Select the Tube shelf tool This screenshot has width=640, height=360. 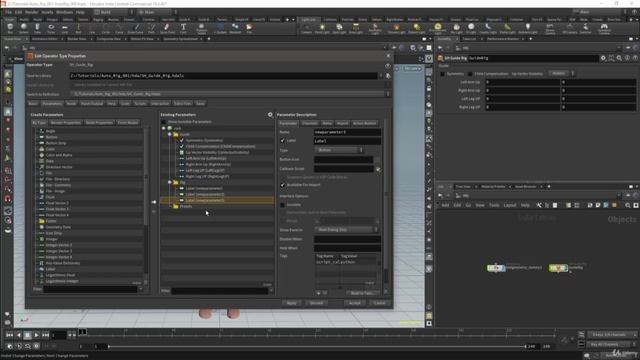click(37, 29)
